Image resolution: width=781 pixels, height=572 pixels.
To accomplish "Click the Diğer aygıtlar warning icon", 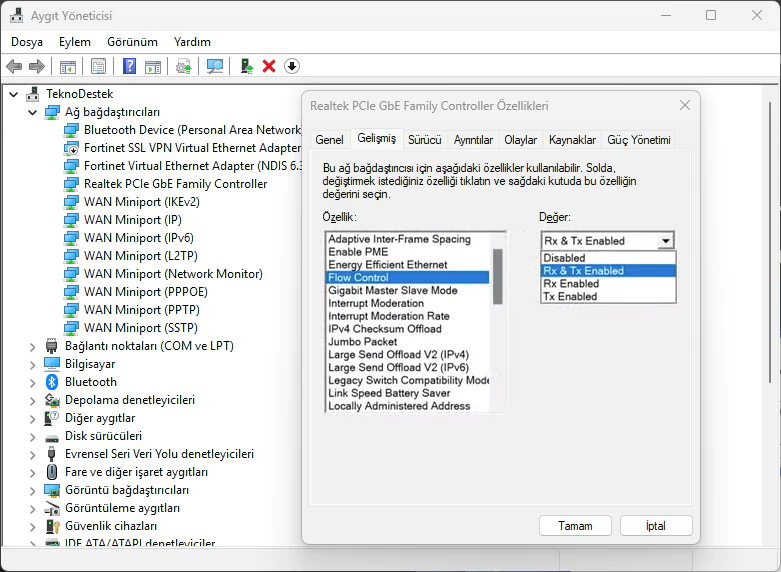I will click(51, 418).
